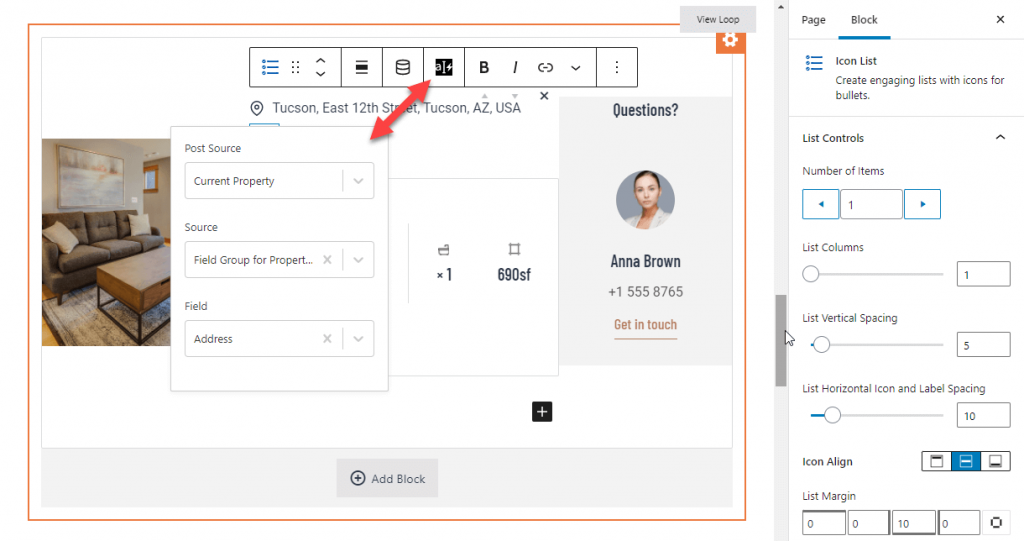Click the Add Block button
The width and height of the screenshot is (1024, 541).
[387, 478]
